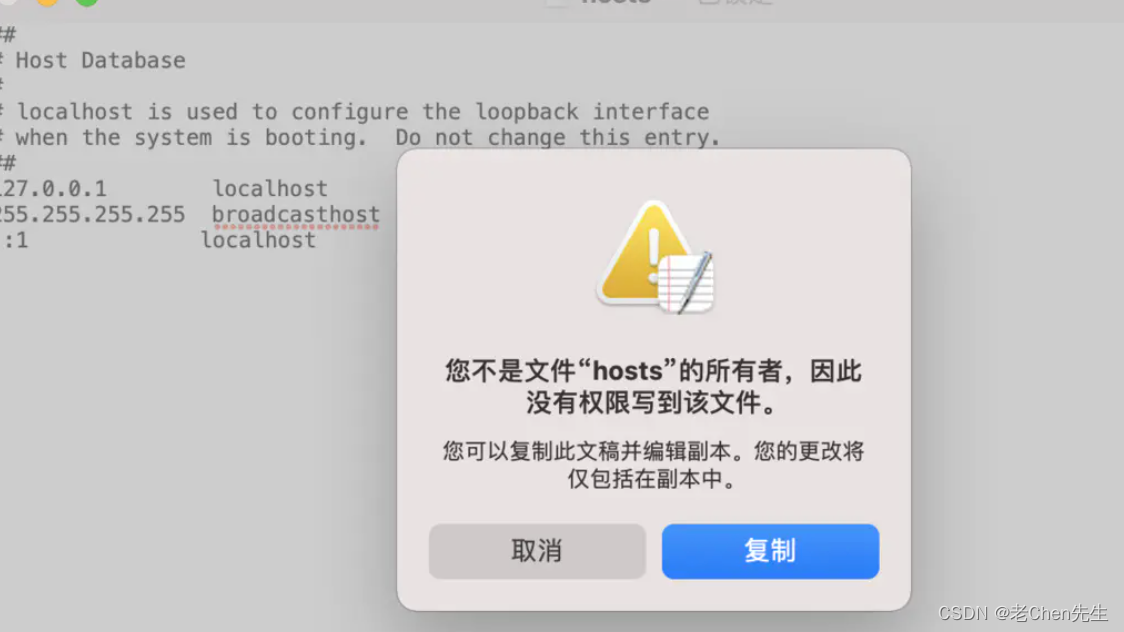The image size is (1124, 632).
Task: Click localhost next to 127.0.0.1
Action: 270,188
